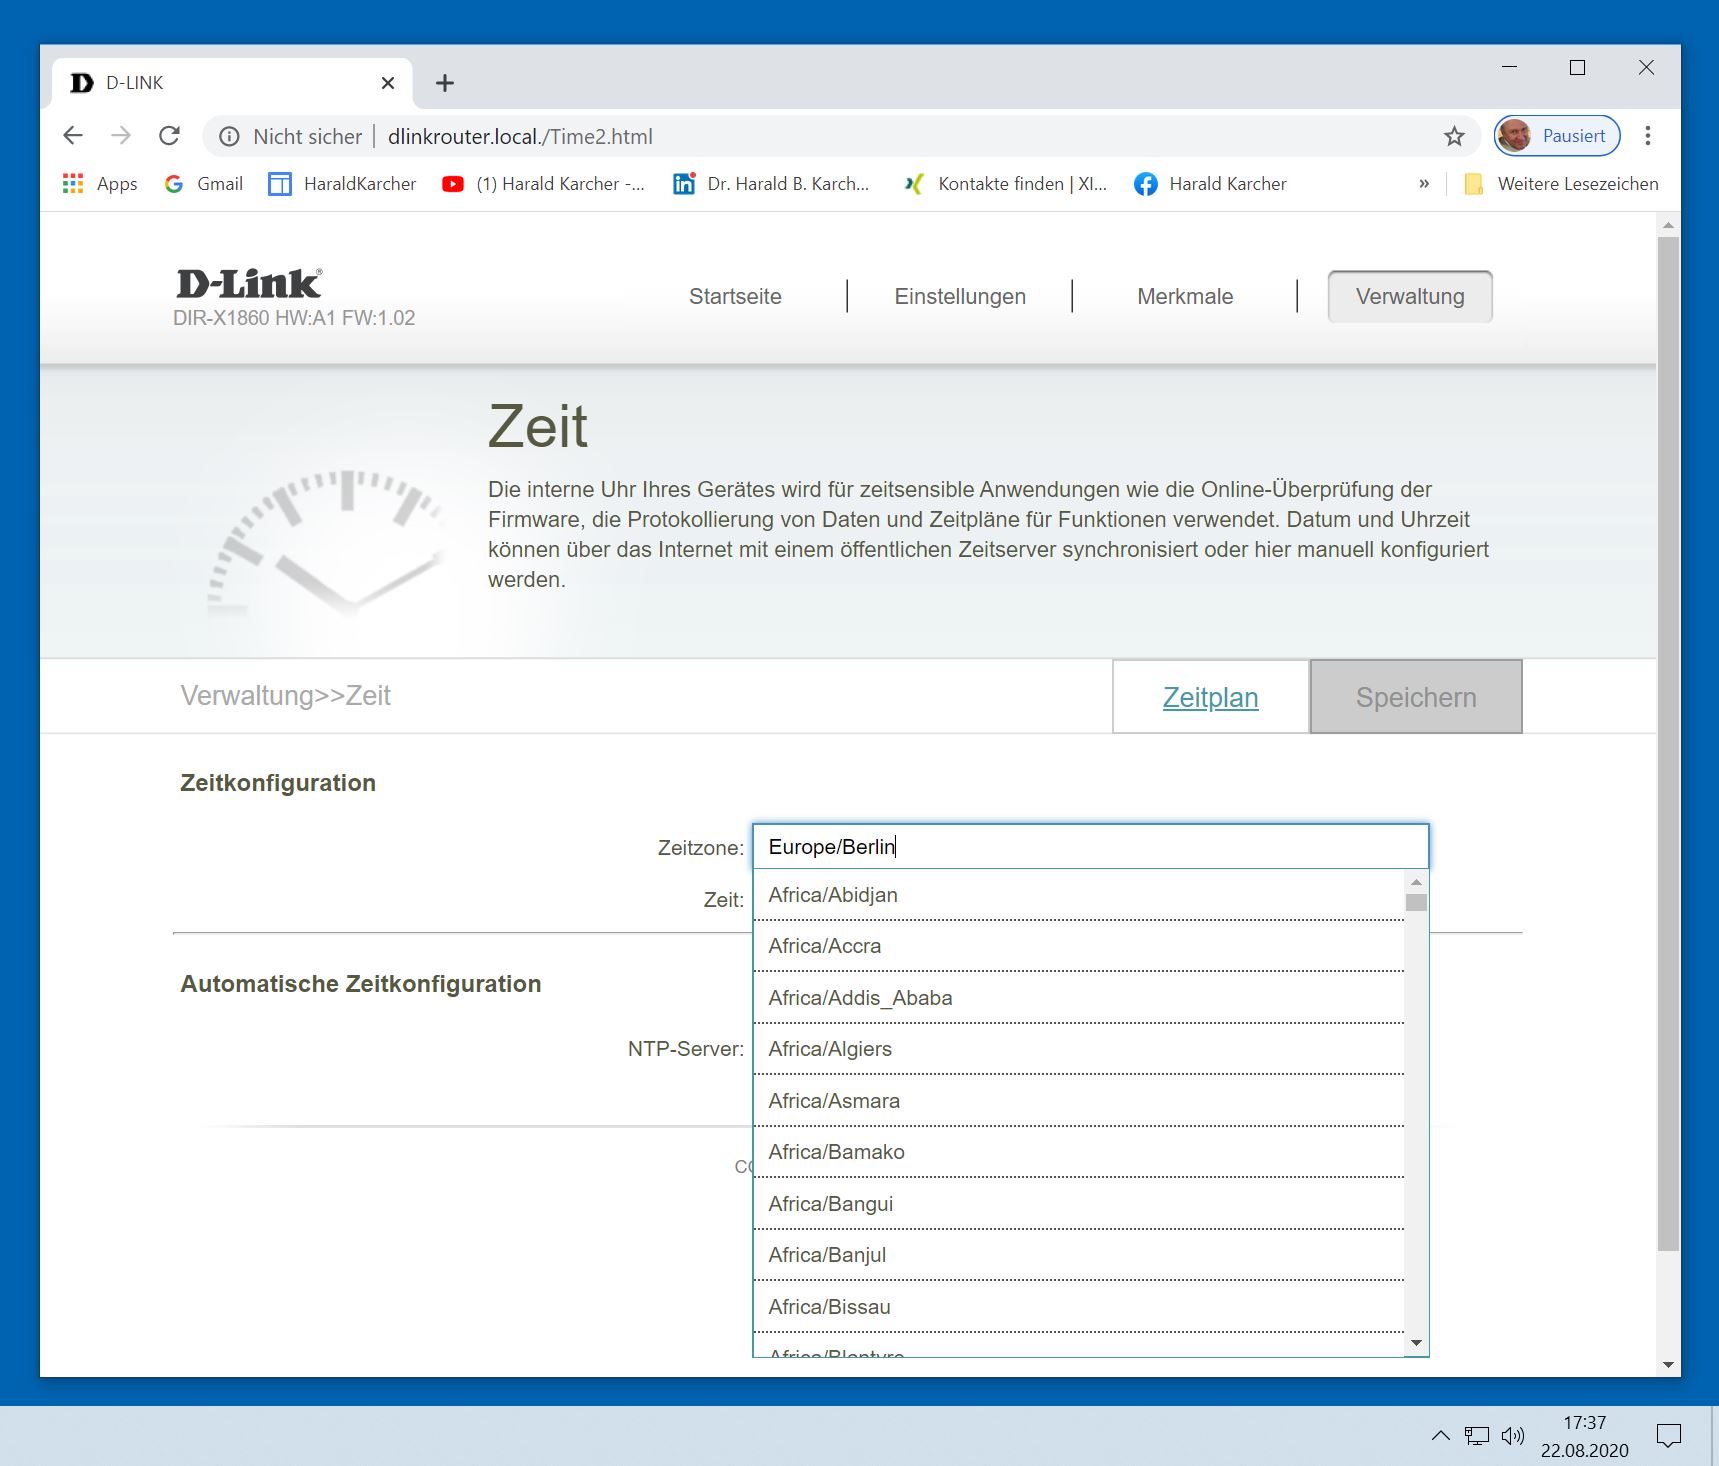The image size is (1719, 1466).
Task: Open a new browser tab
Action: coord(445,83)
